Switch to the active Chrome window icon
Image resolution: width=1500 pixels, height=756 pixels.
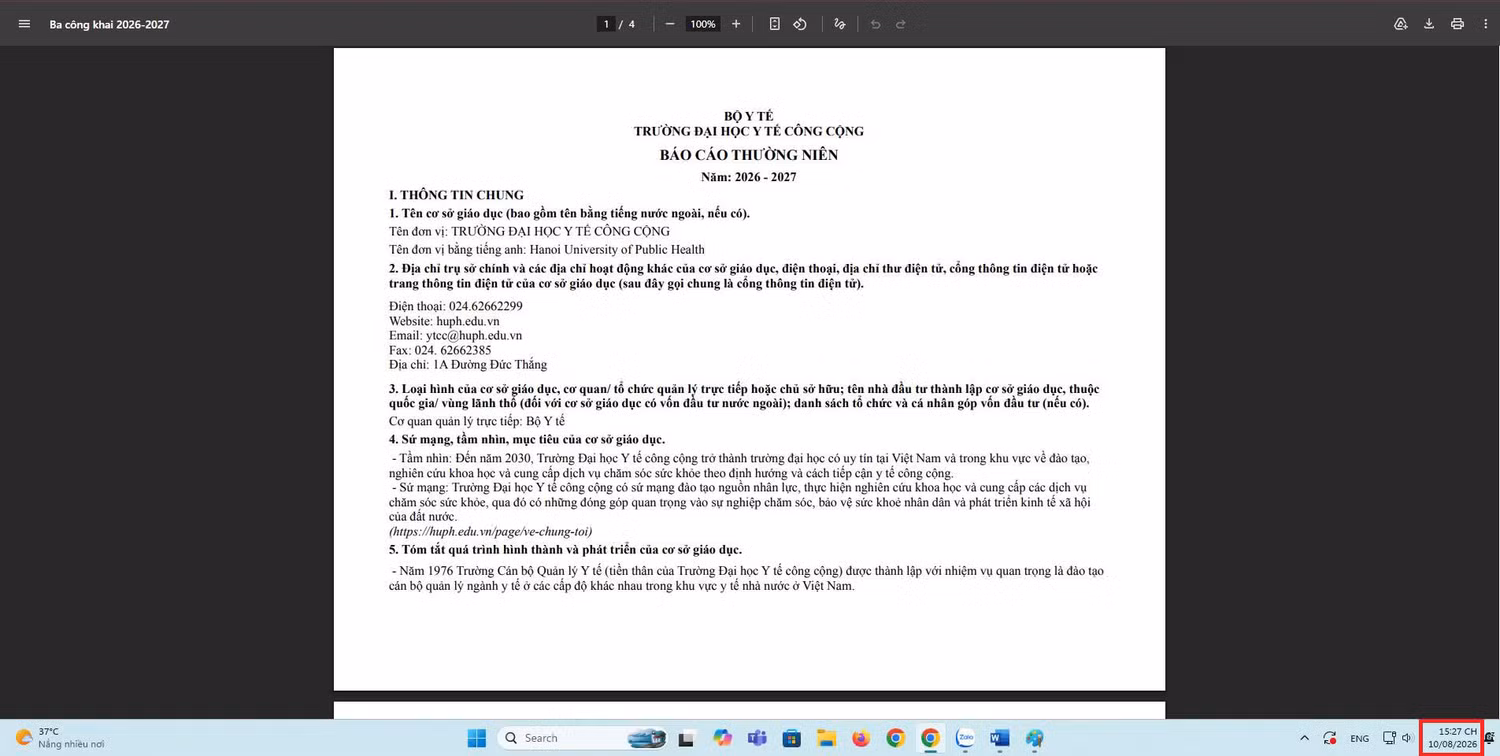click(x=930, y=738)
